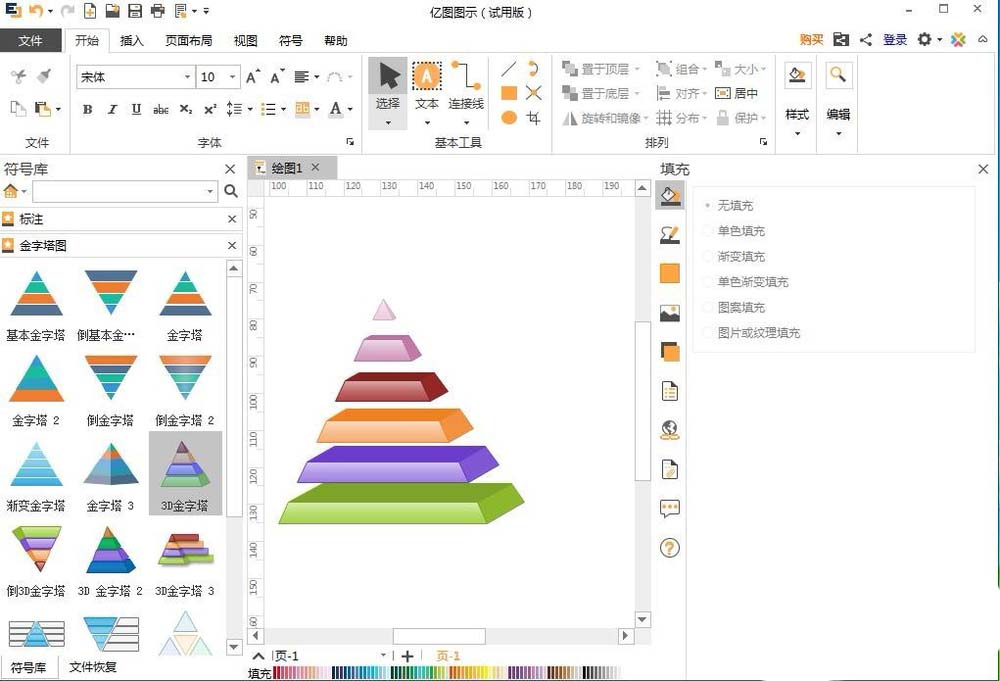The height and width of the screenshot is (681, 1000).
Task: Open the search icon in 符号库 panel
Action: pyautogui.click(x=230, y=190)
